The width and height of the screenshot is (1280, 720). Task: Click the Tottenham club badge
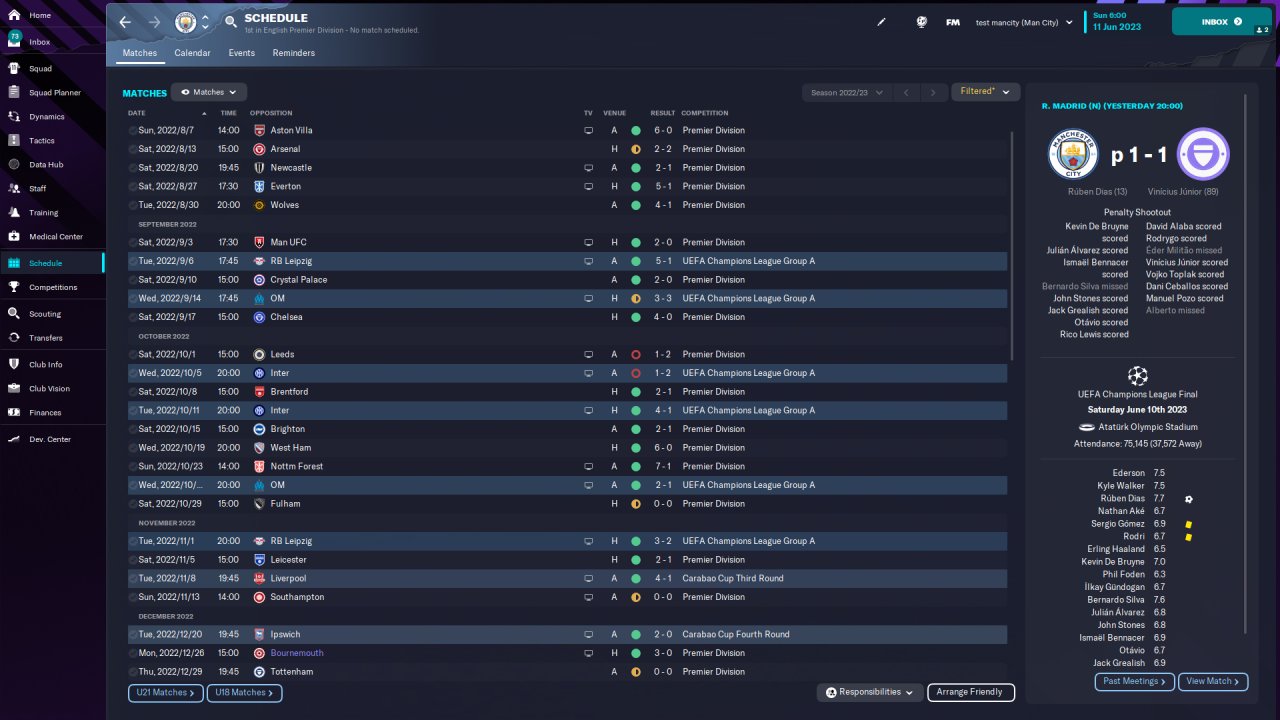tap(259, 672)
